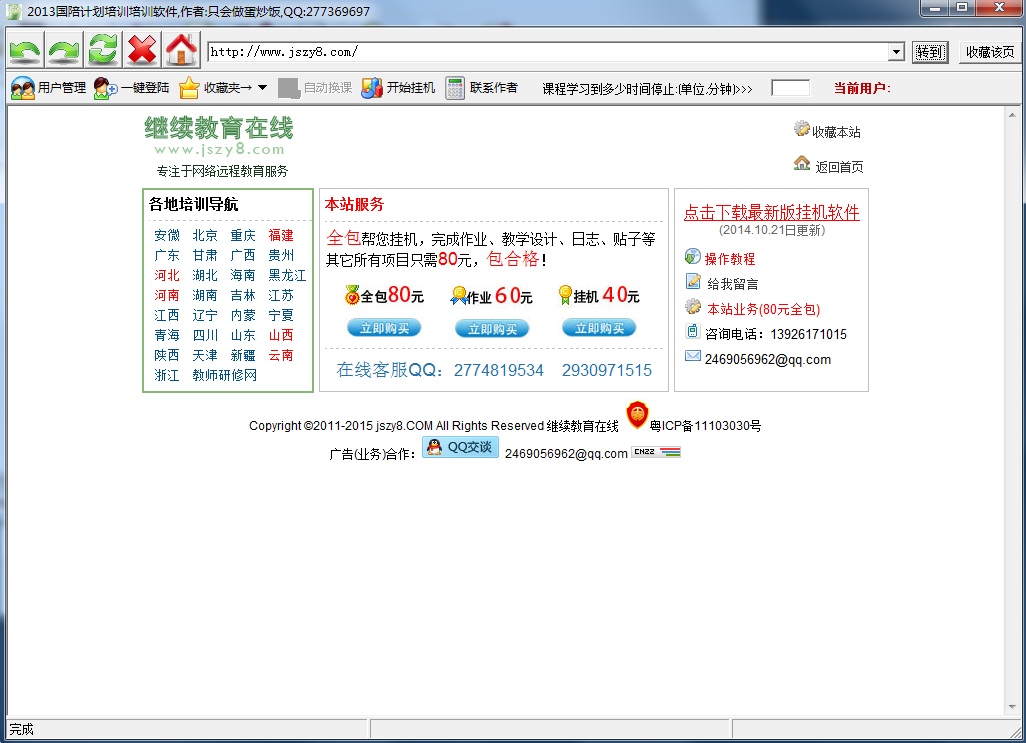This screenshot has height=743, width=1026.
Task: Open 浙江 training link
Action: tap(167, 375)
